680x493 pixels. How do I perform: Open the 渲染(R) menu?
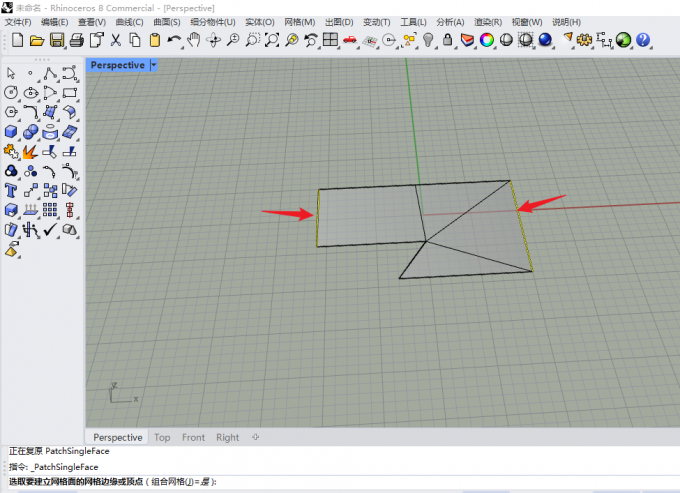click(488, 22)
